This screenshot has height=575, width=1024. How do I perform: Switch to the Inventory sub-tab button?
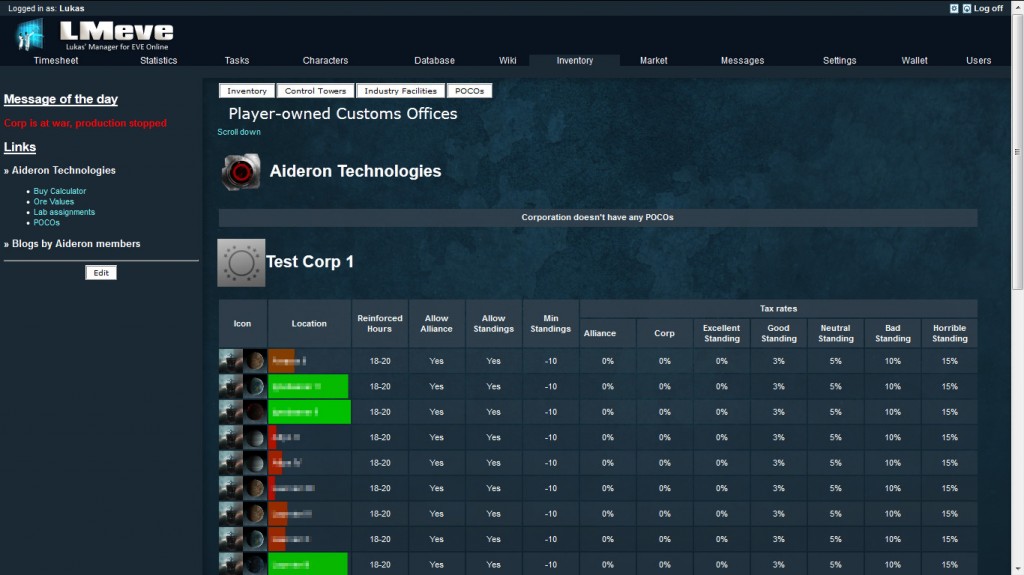pyautogui.click(x=247, y=91)
